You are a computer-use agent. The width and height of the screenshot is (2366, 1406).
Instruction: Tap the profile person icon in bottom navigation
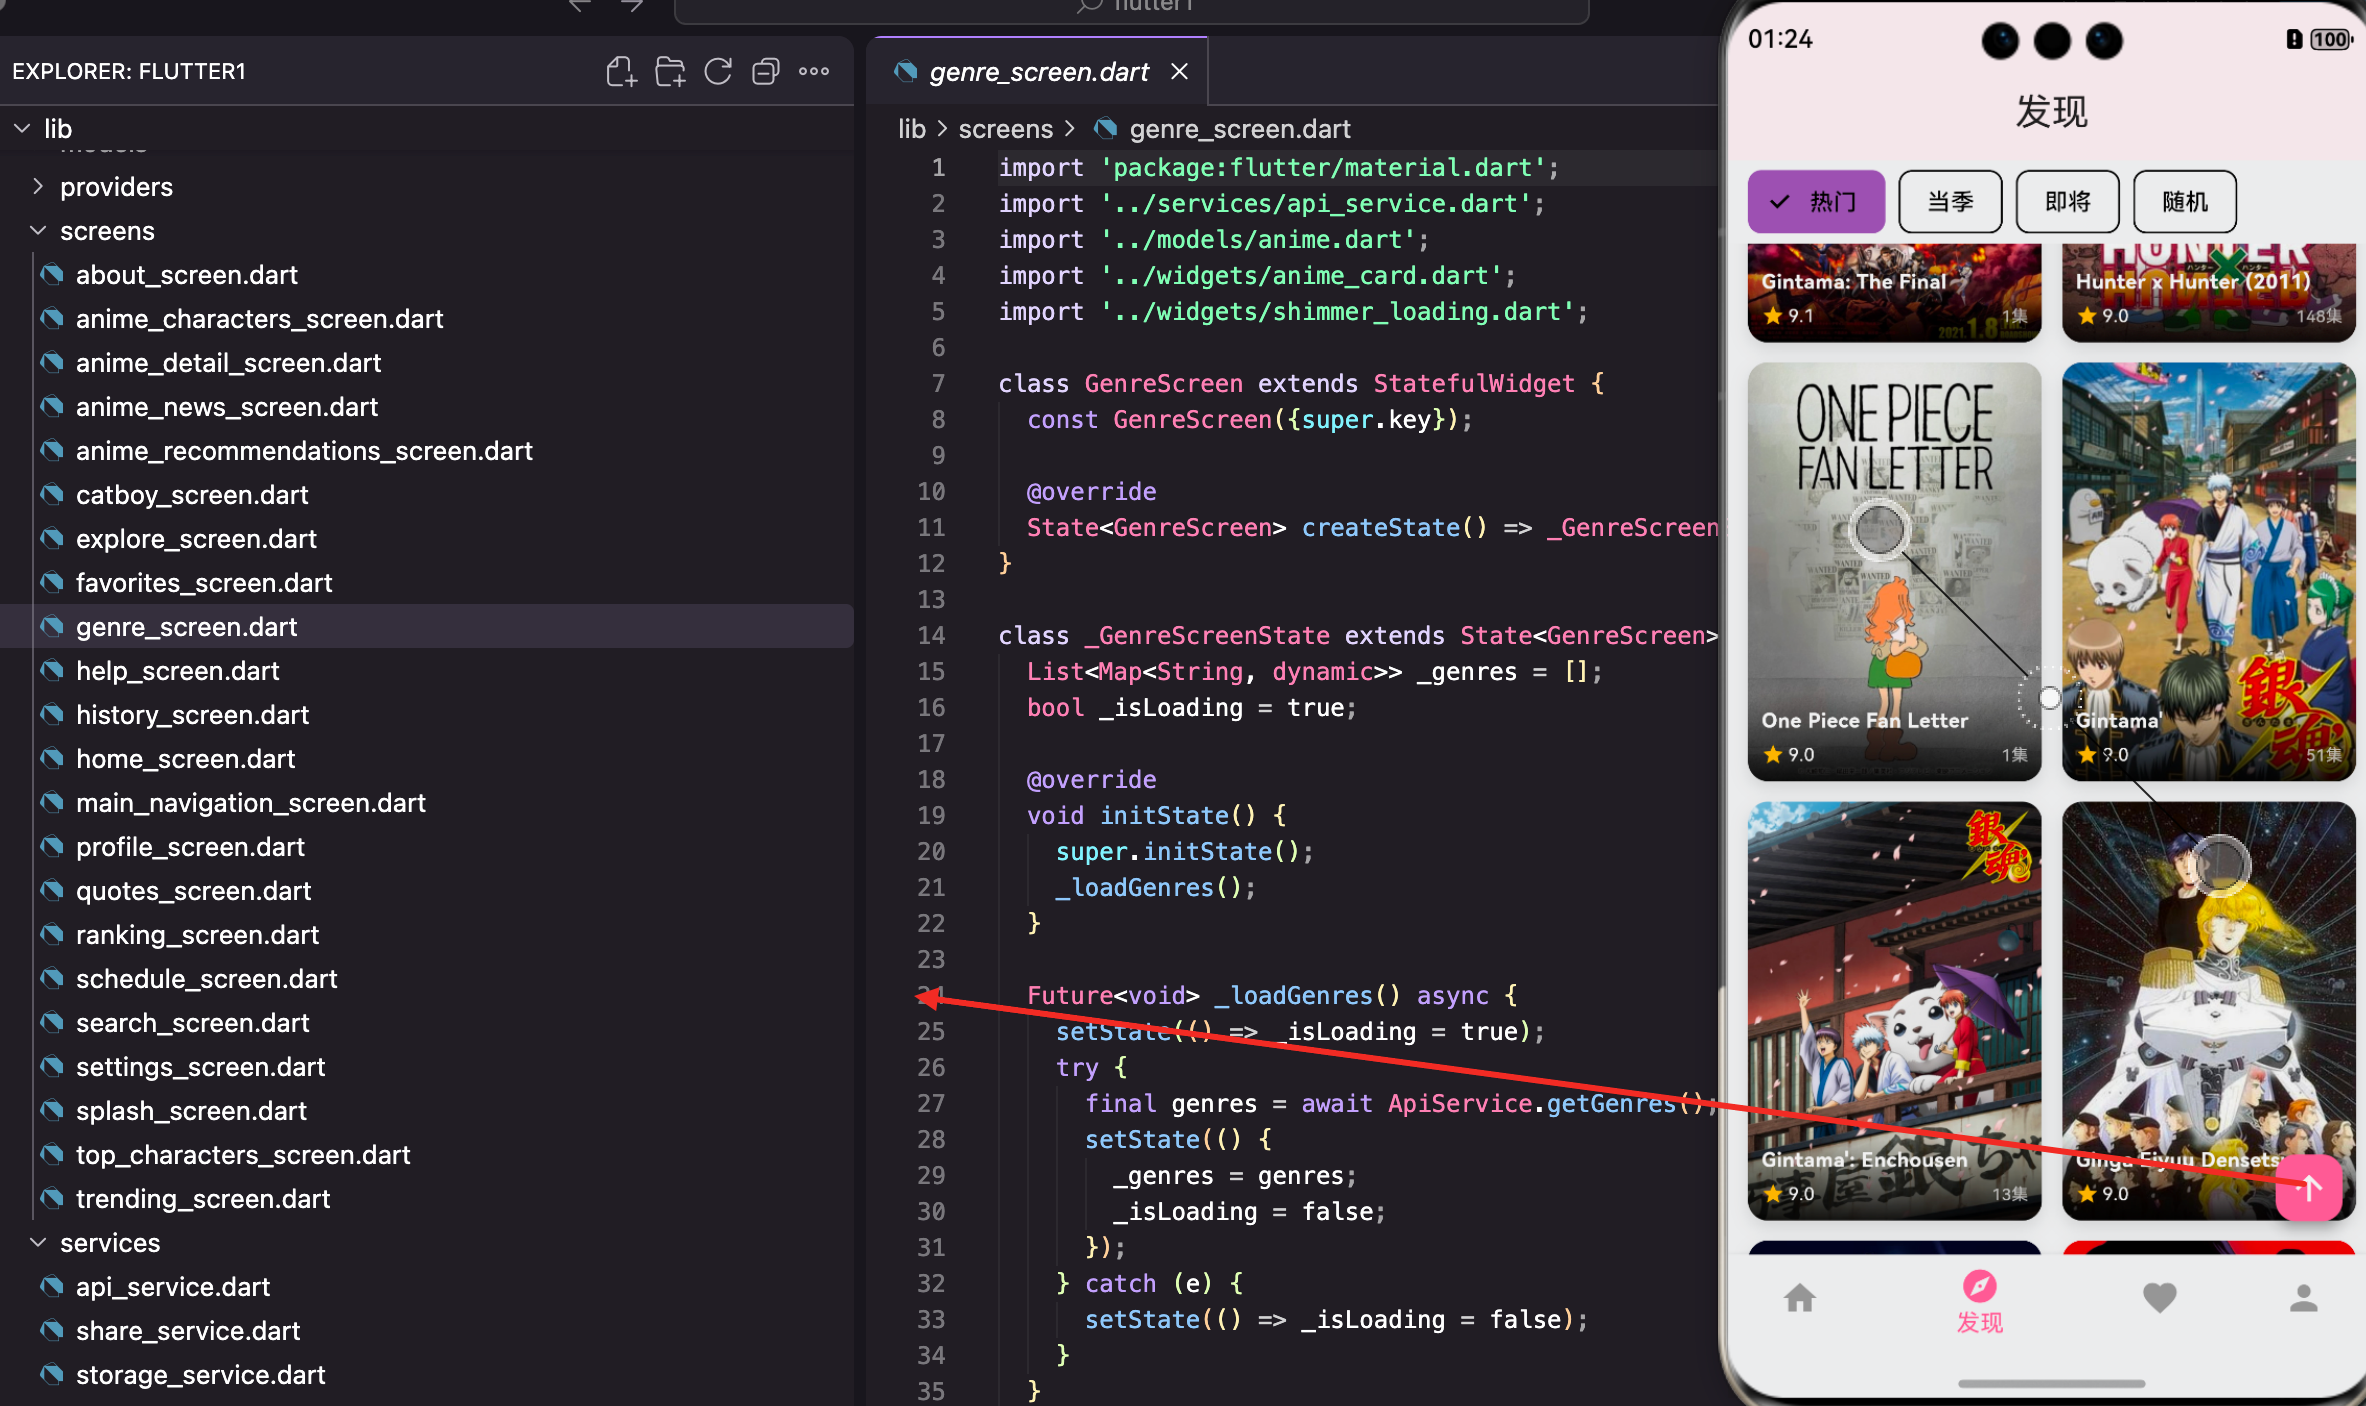coord(2304,1299)
